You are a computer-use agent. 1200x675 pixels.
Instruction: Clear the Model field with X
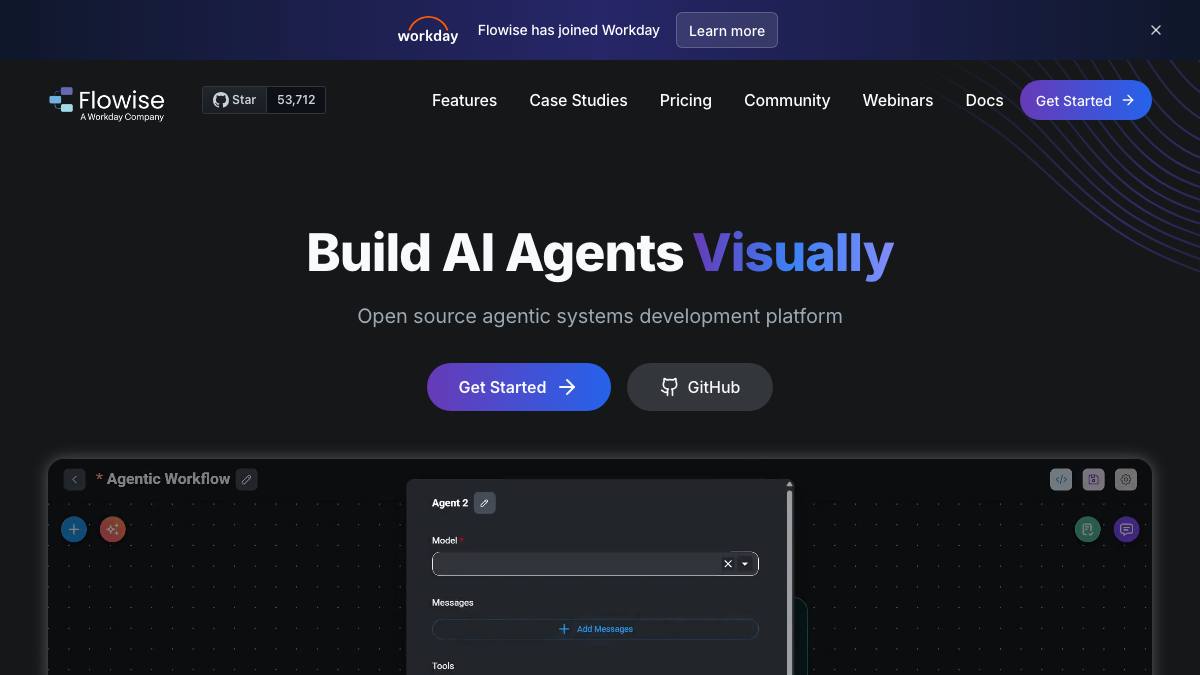pos(728,564)
